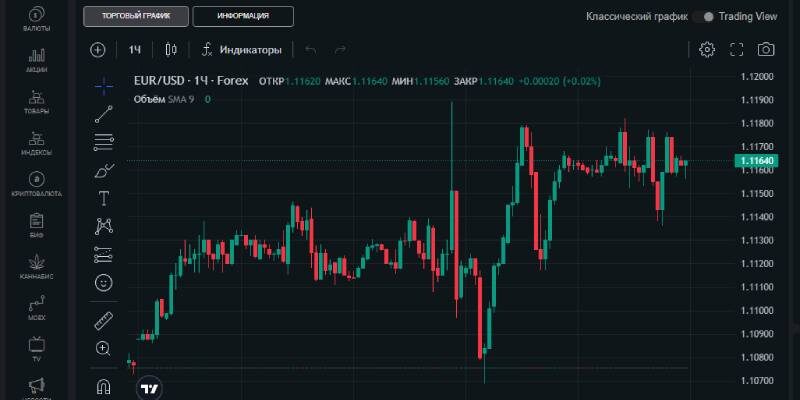The image size is (800, 400).
Task: Open the candlestick chart type selector
Action: tap(171, 50)
